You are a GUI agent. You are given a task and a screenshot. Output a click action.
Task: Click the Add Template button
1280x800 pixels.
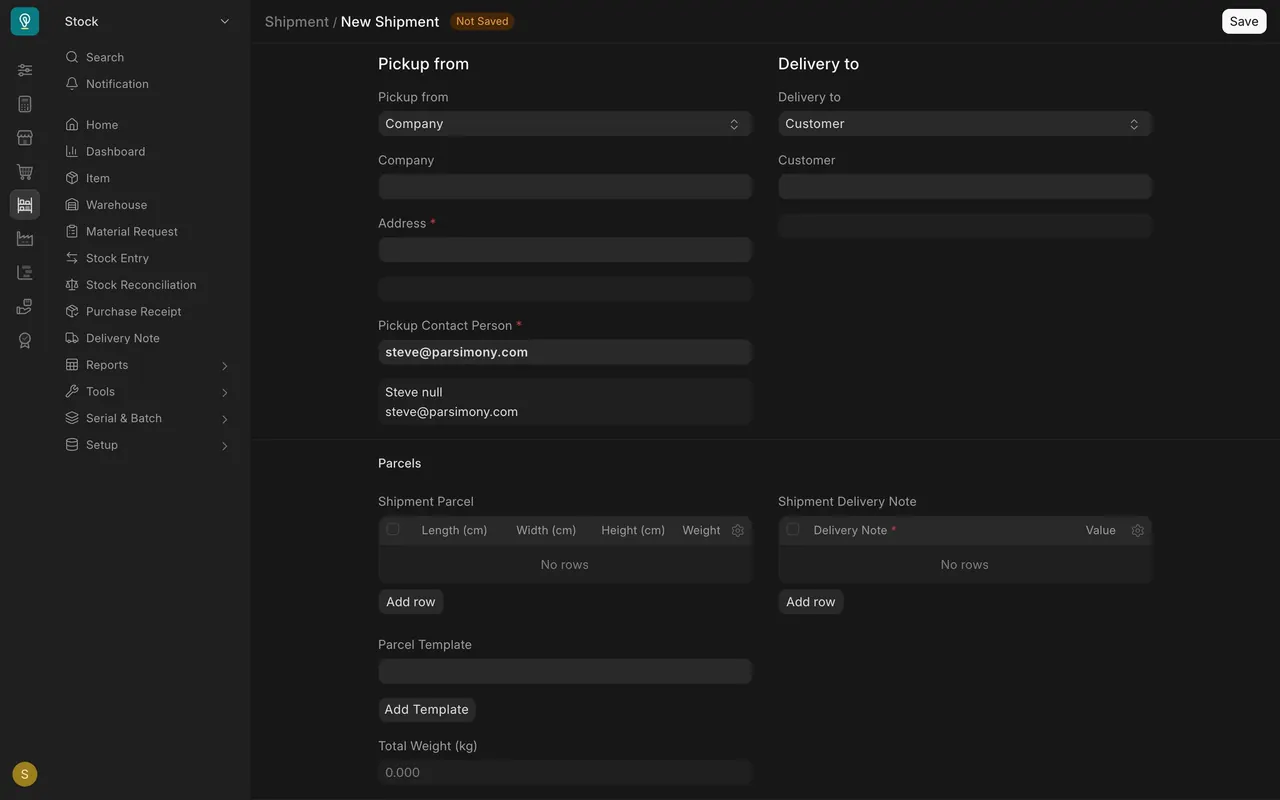point(427,709)
